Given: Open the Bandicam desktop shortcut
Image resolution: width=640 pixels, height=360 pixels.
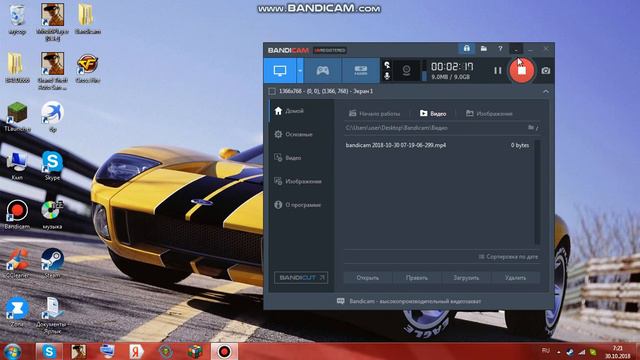Looking at the screenshot, I should pyautogui.click(x=17, y=214).
